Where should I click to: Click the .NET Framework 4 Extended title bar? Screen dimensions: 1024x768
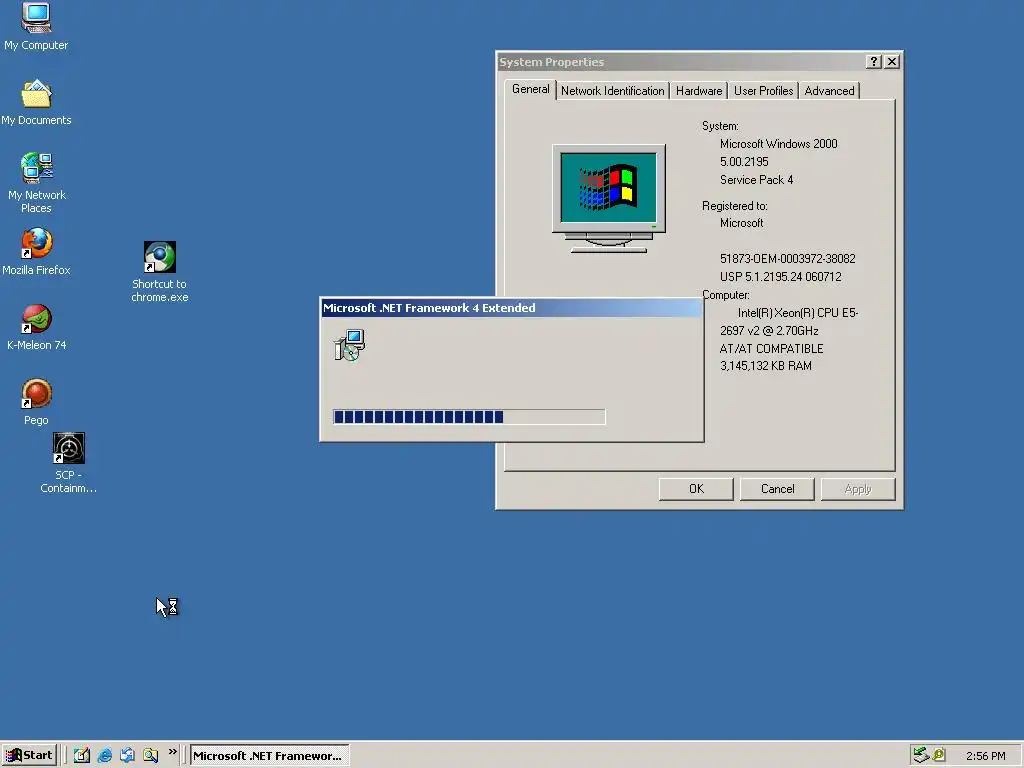tap(511, 308)
